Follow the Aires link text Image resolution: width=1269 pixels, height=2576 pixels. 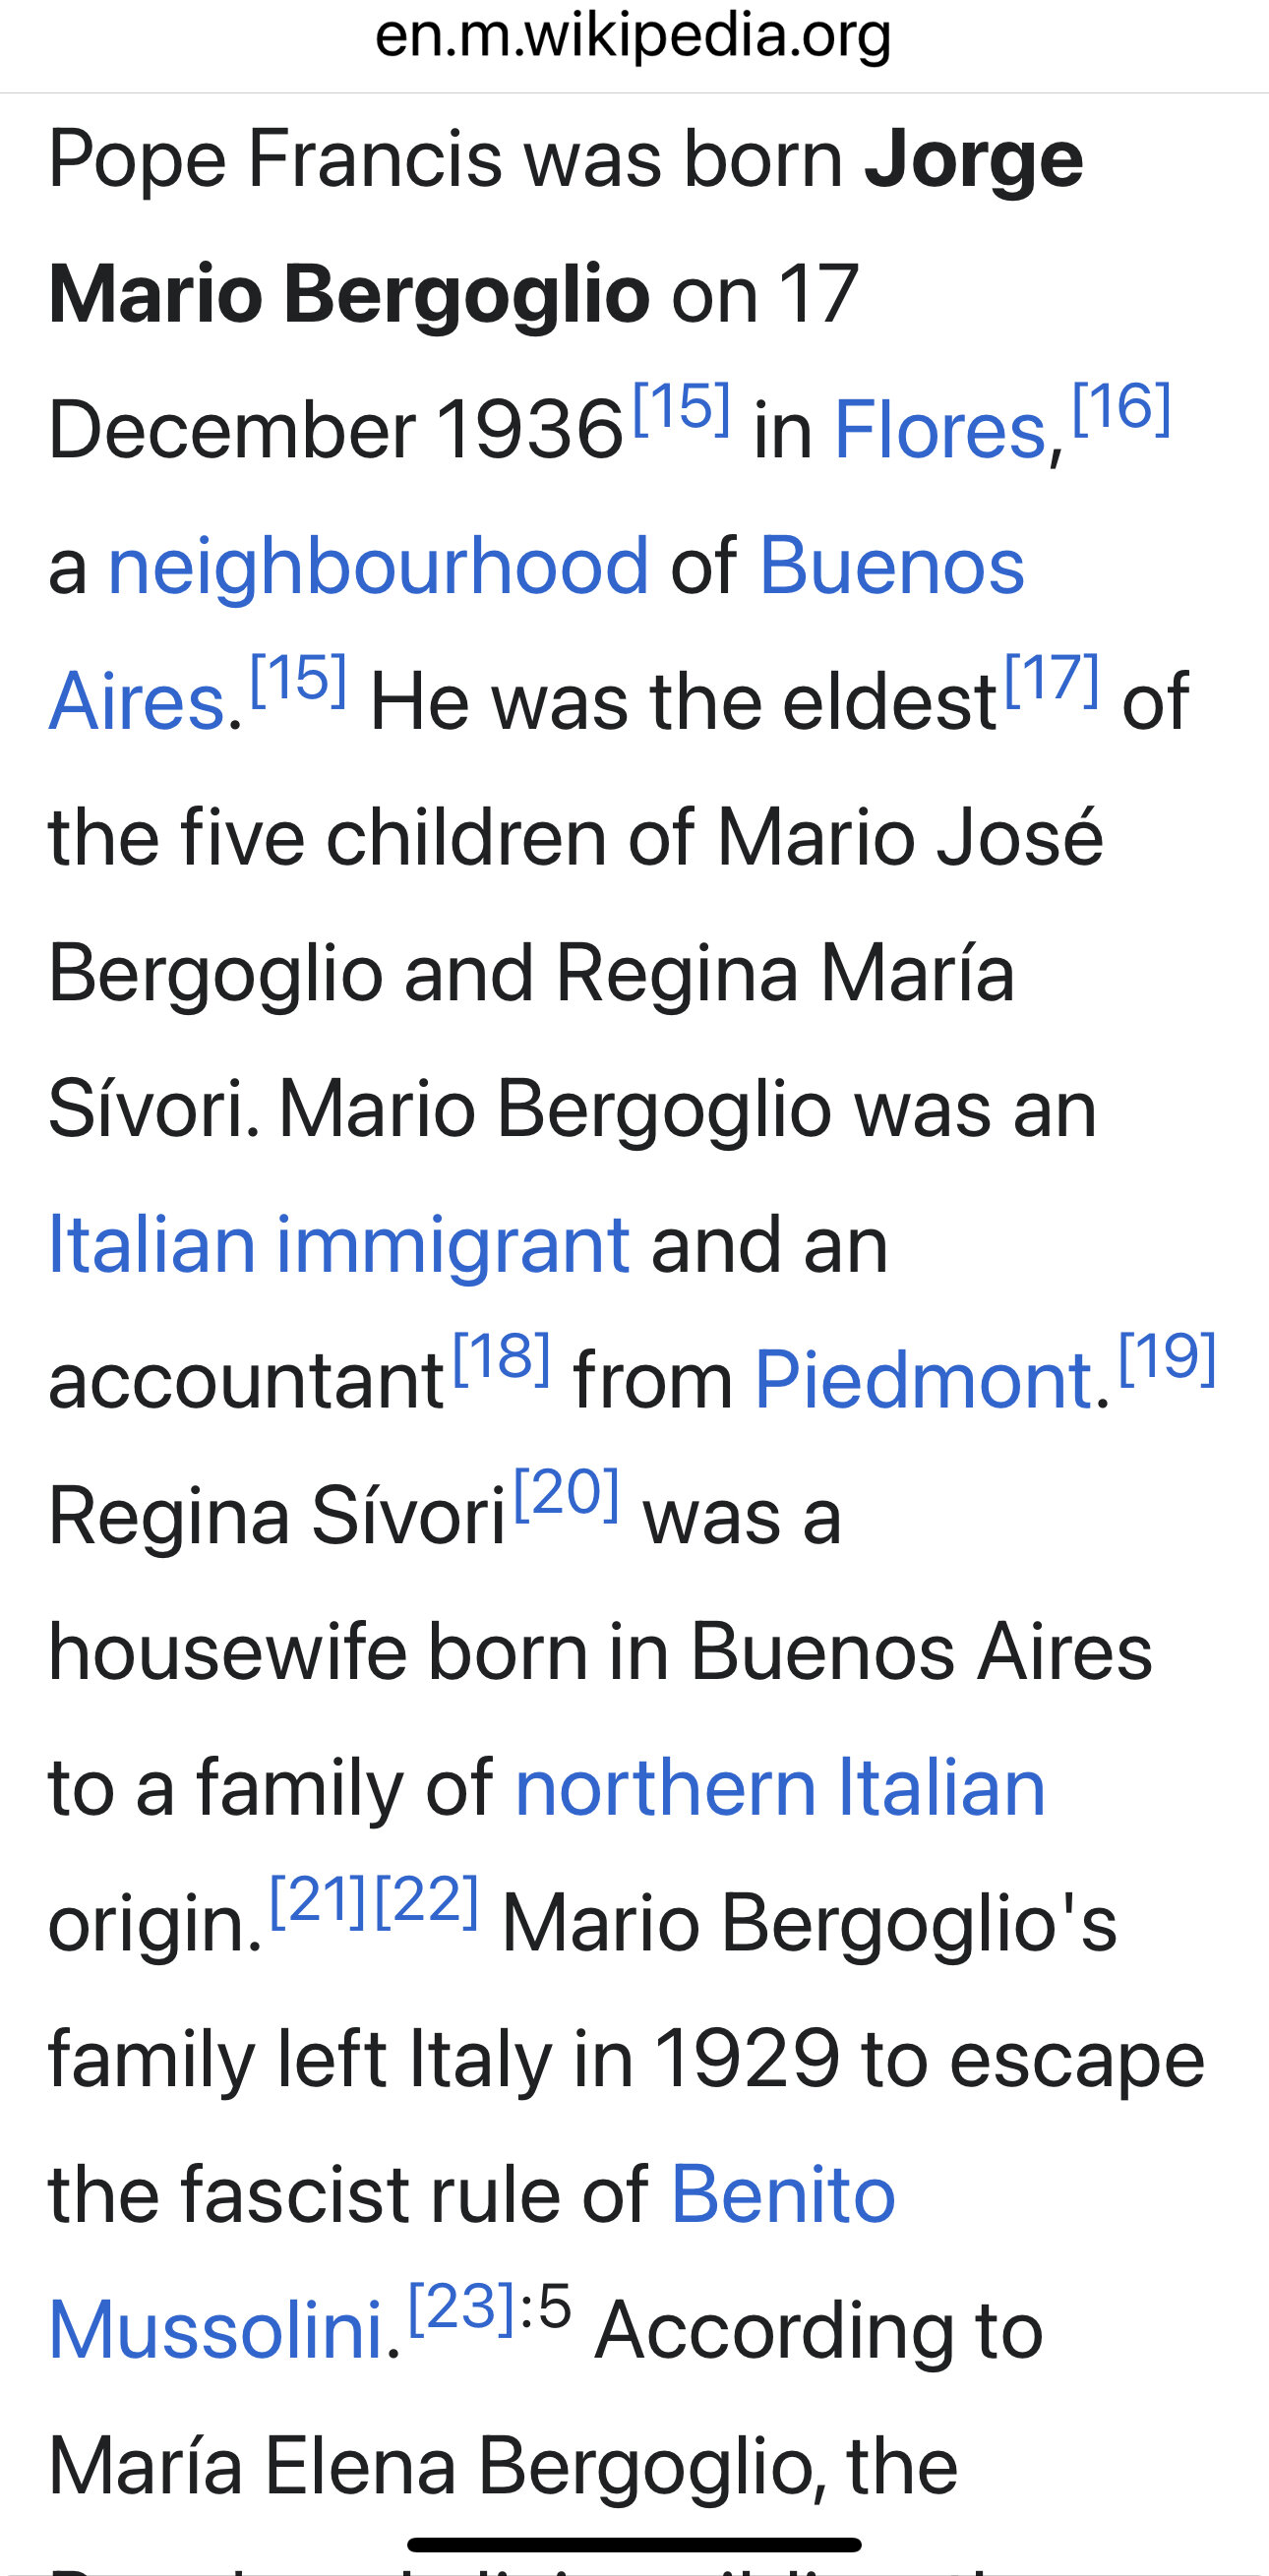136,701
